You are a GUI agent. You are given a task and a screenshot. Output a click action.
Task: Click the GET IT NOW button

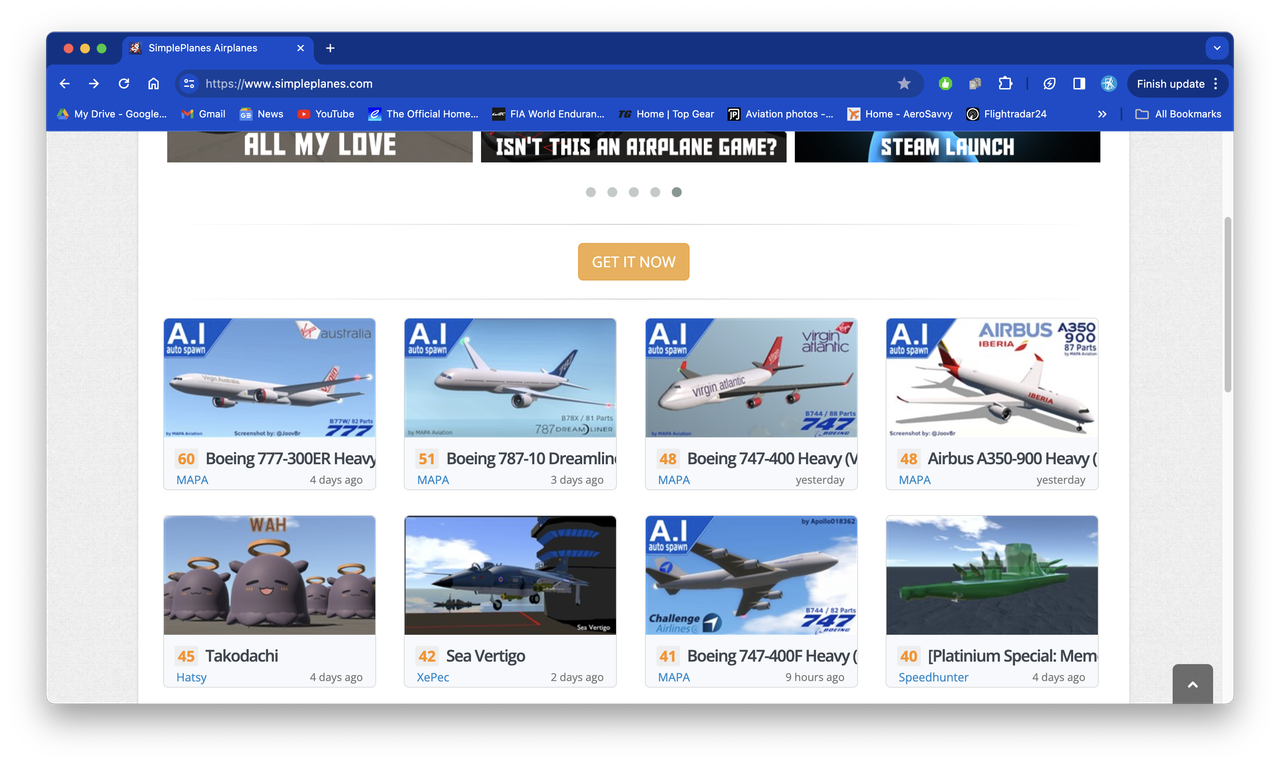tap(634, 262)
